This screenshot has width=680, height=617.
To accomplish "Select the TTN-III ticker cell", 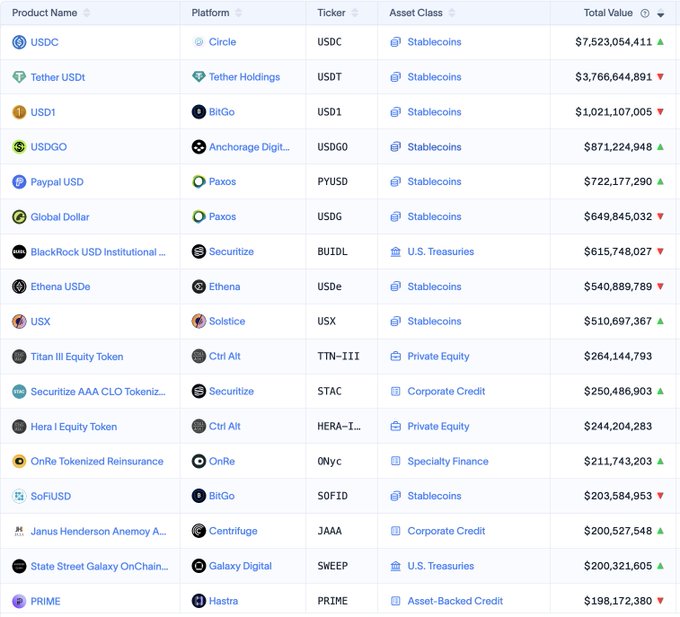I will point(338,356).
